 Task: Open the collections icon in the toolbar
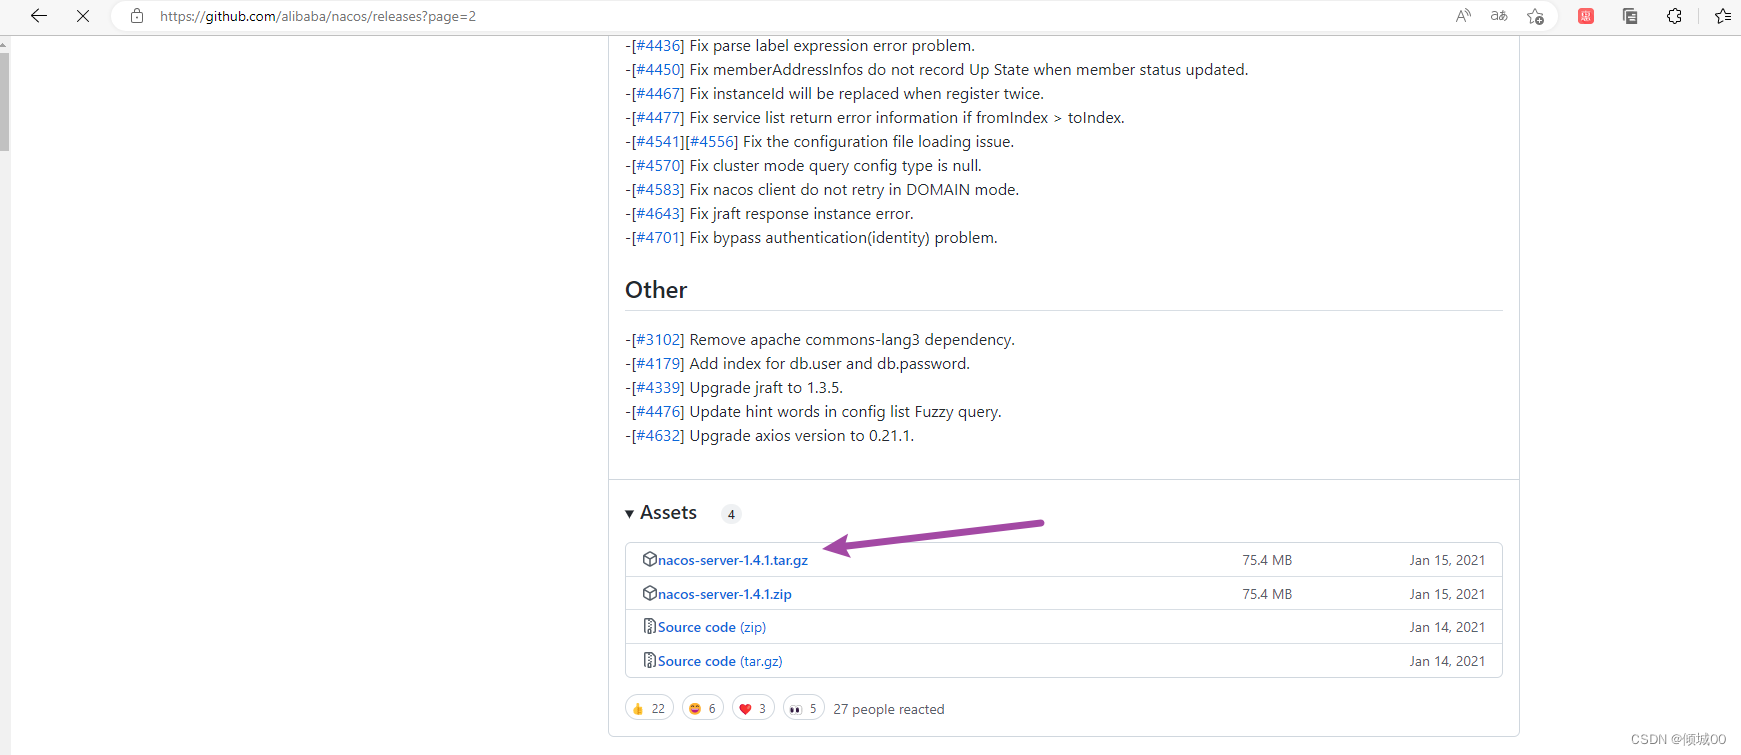tap(1630, 16)
